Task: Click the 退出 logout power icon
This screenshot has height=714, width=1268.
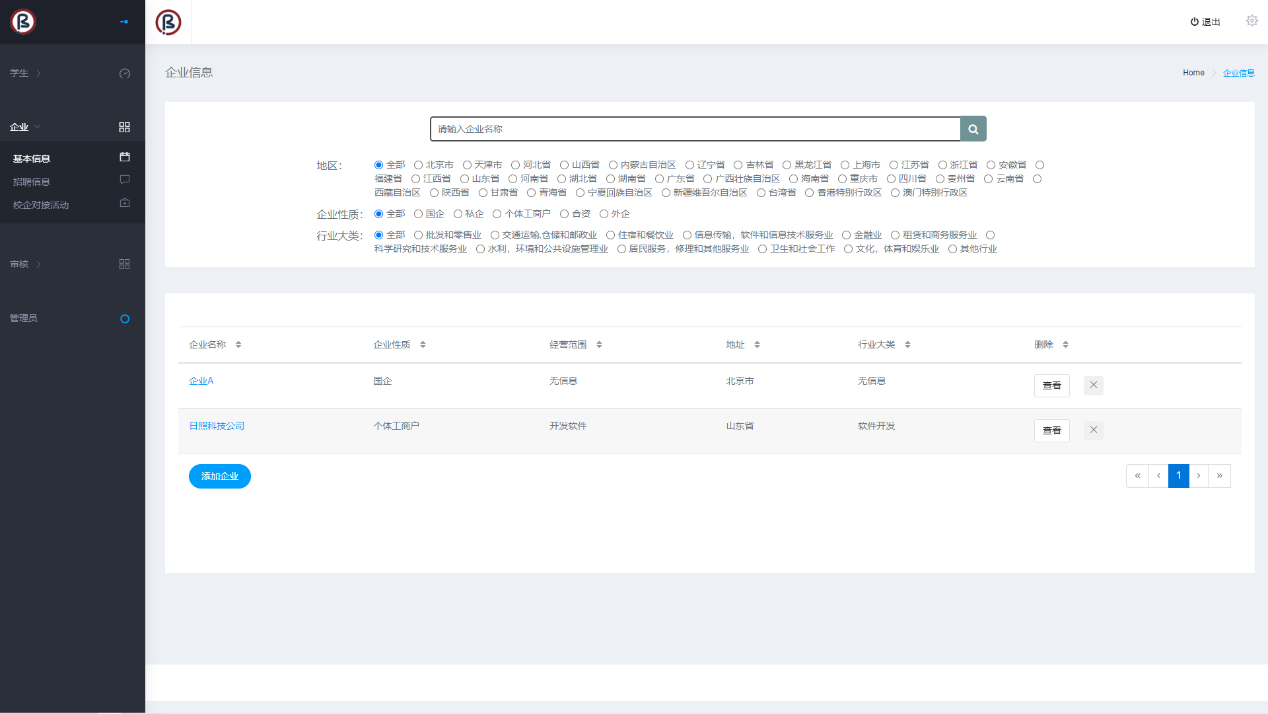Action: coord(1194,22)
